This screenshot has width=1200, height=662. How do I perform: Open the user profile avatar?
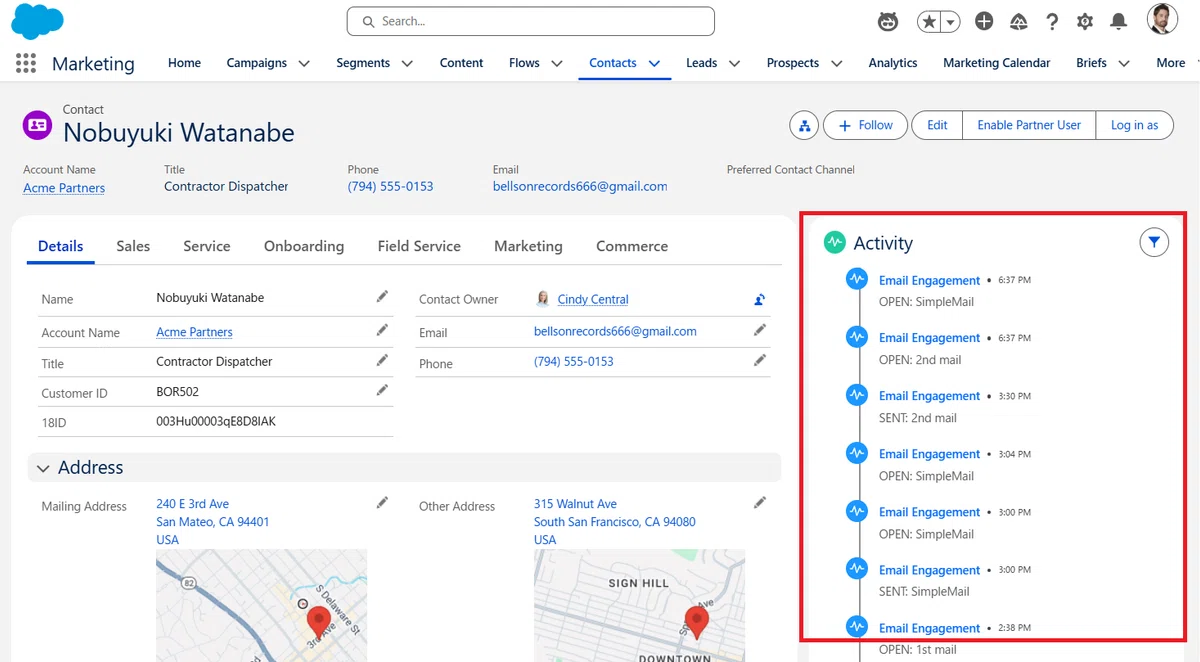(1162, 19)
